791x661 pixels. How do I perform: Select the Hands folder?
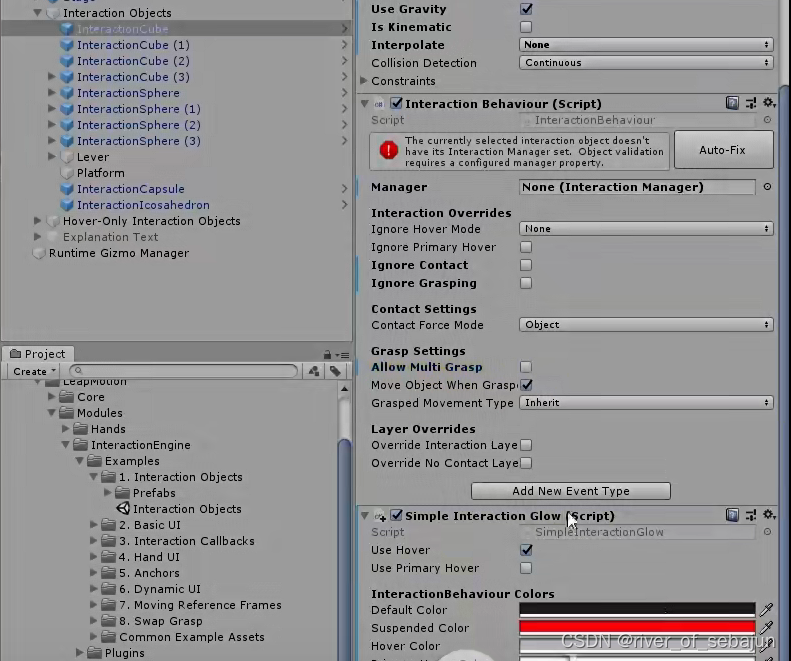point(108,429)
